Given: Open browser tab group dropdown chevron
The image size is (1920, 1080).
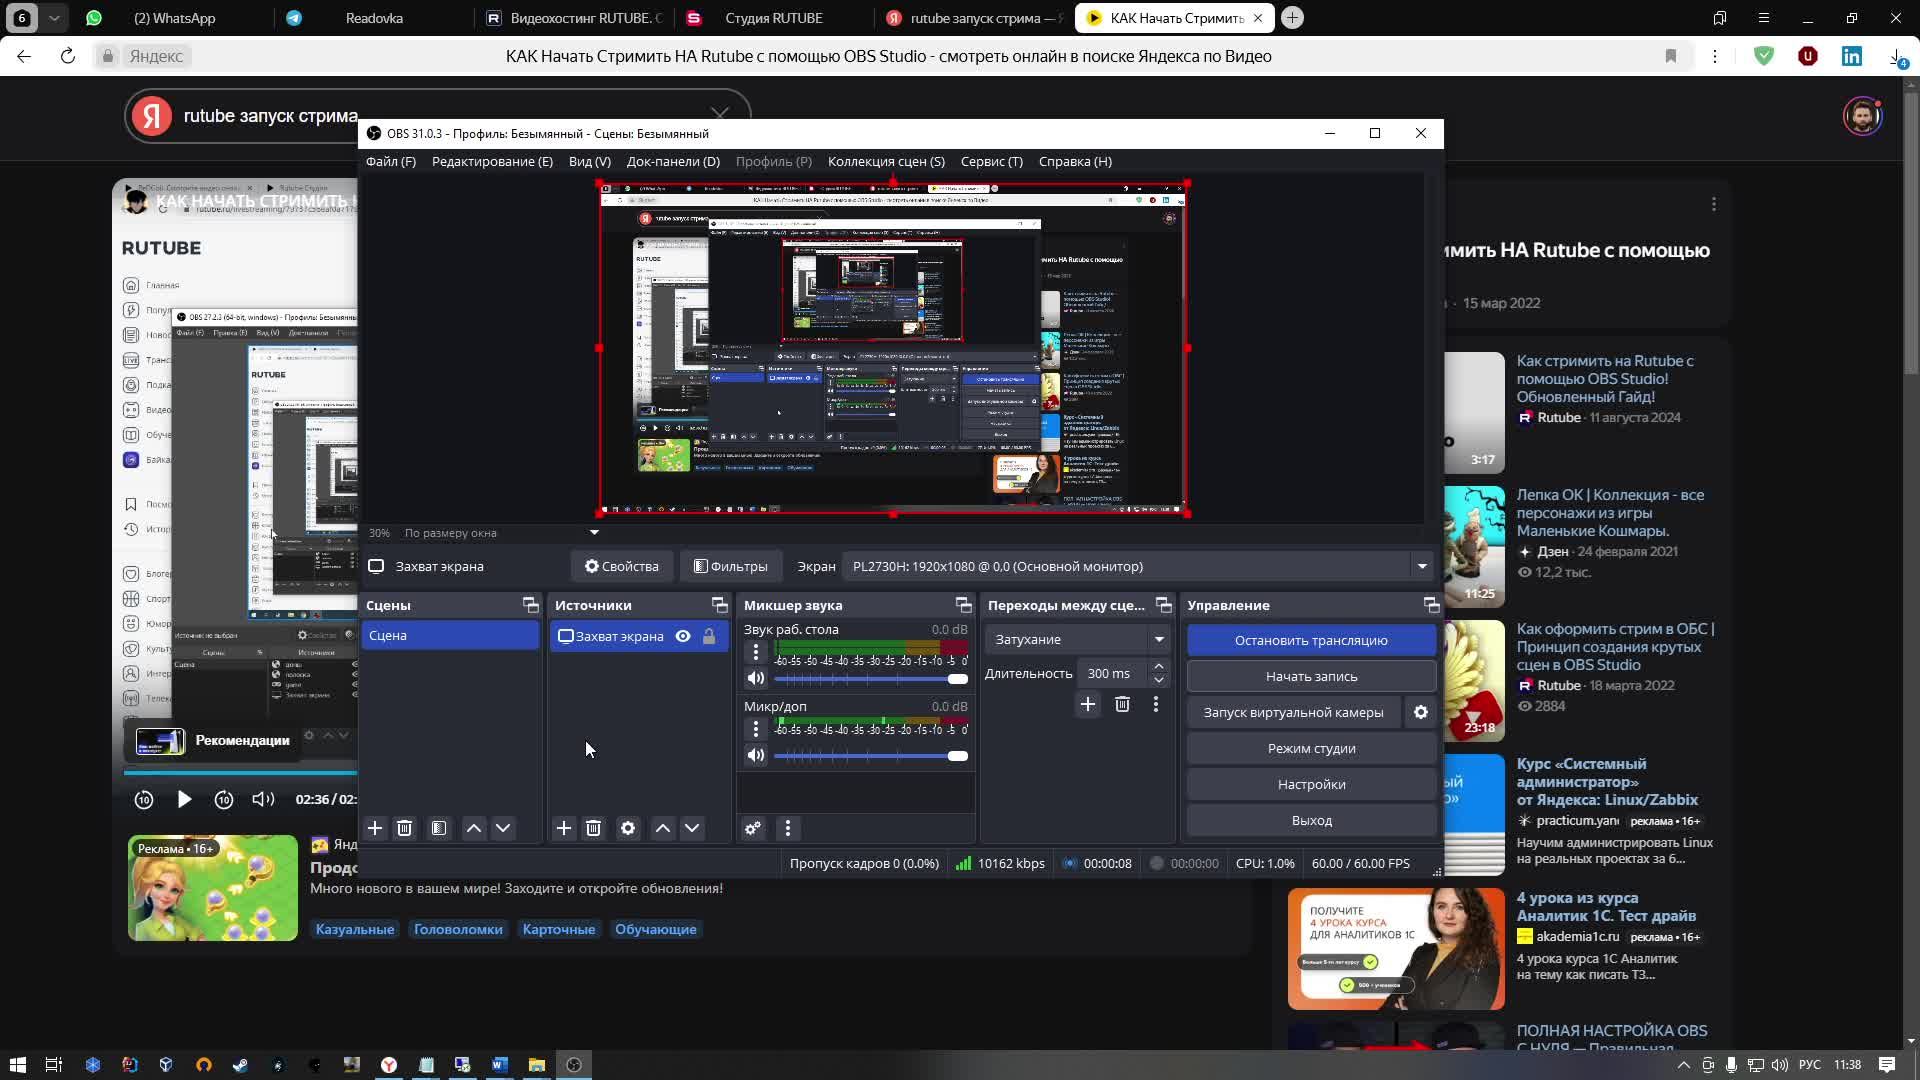Looking at the screenshot, I should (54, 18).
